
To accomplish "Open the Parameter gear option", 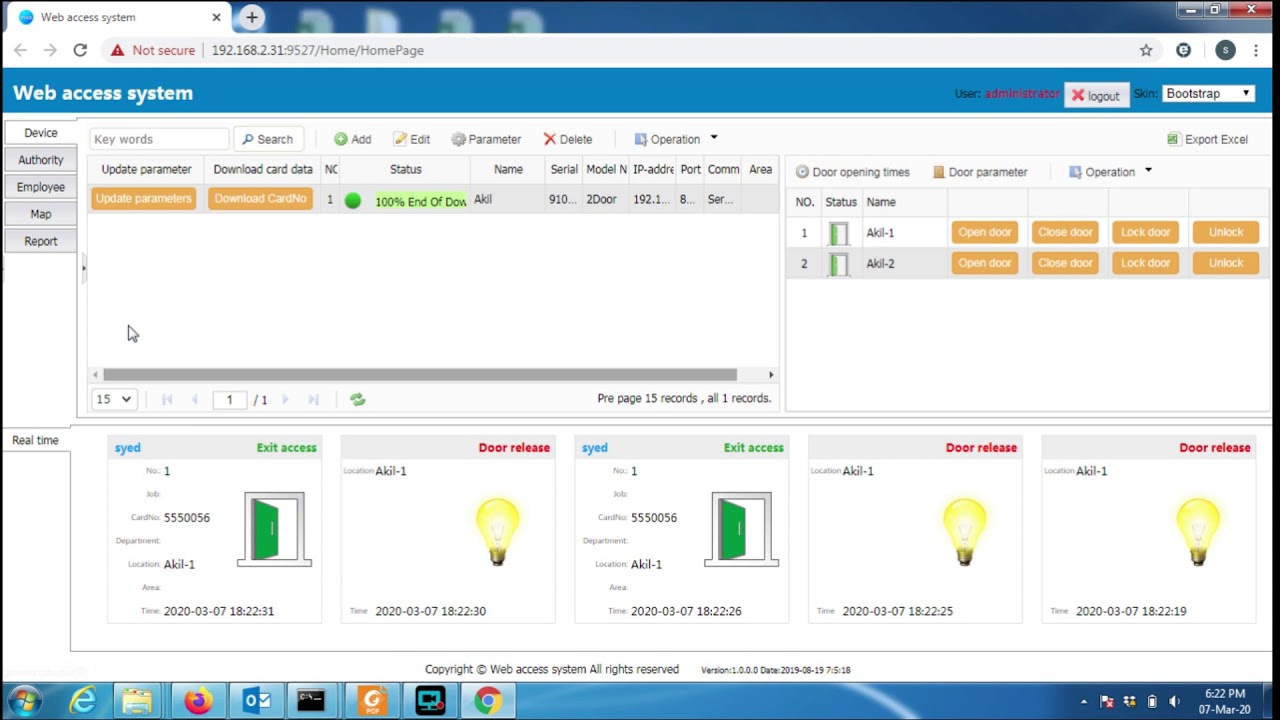I will 486,139.
